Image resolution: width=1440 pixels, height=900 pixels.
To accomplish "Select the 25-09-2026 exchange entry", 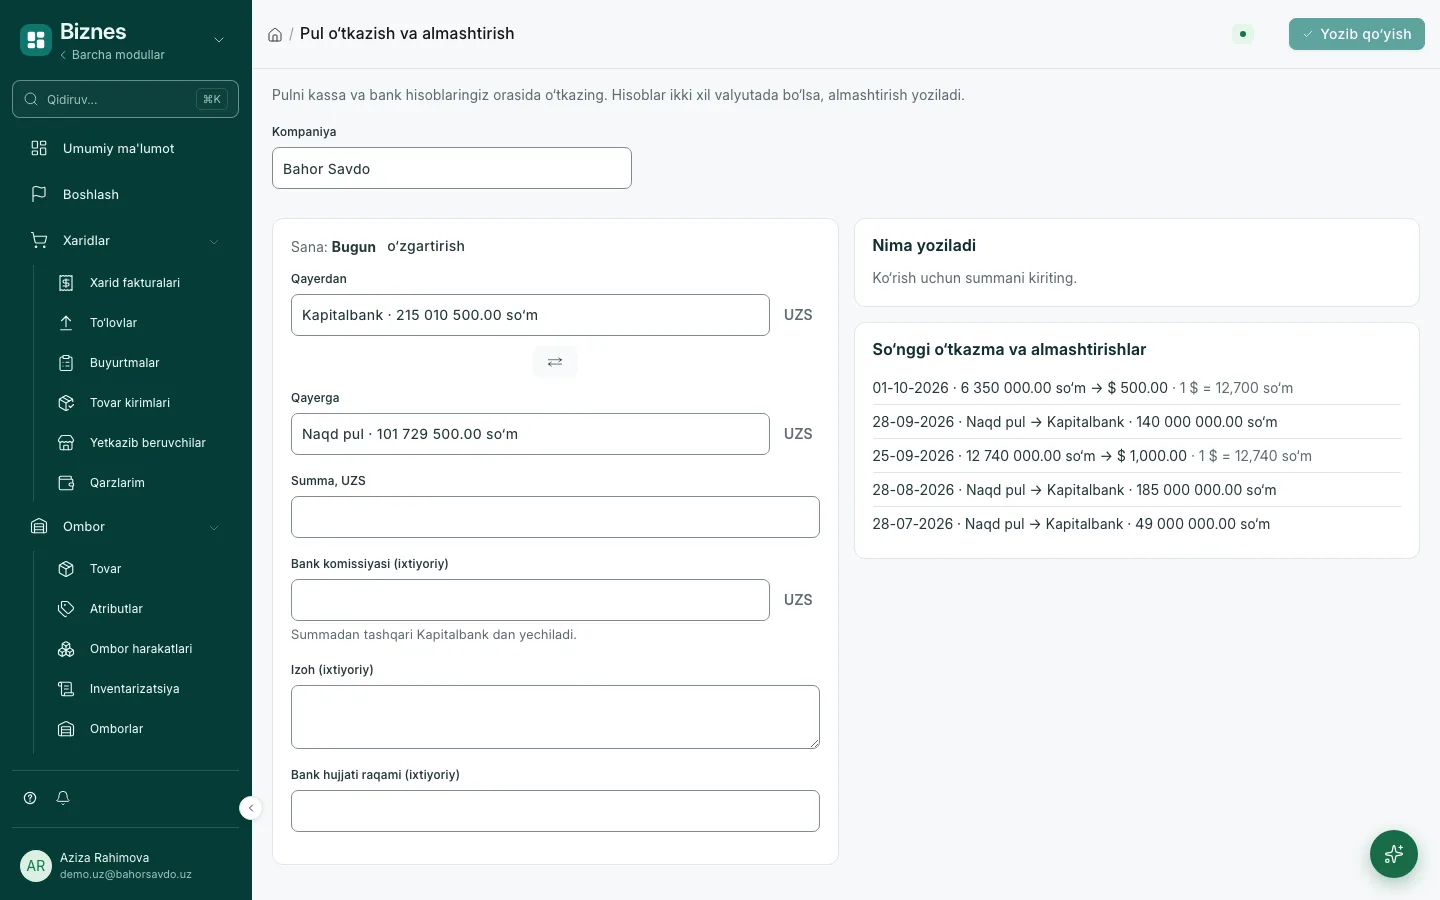I will 1136,456.
